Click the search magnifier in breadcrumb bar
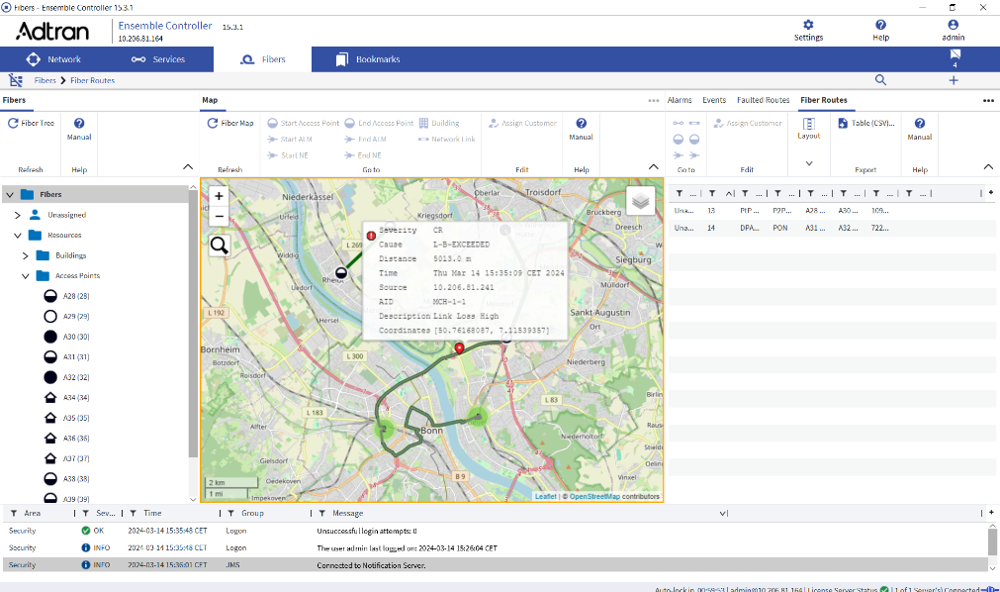The height and width of the screenshot is (592, 1000). (x=881, y=80)
